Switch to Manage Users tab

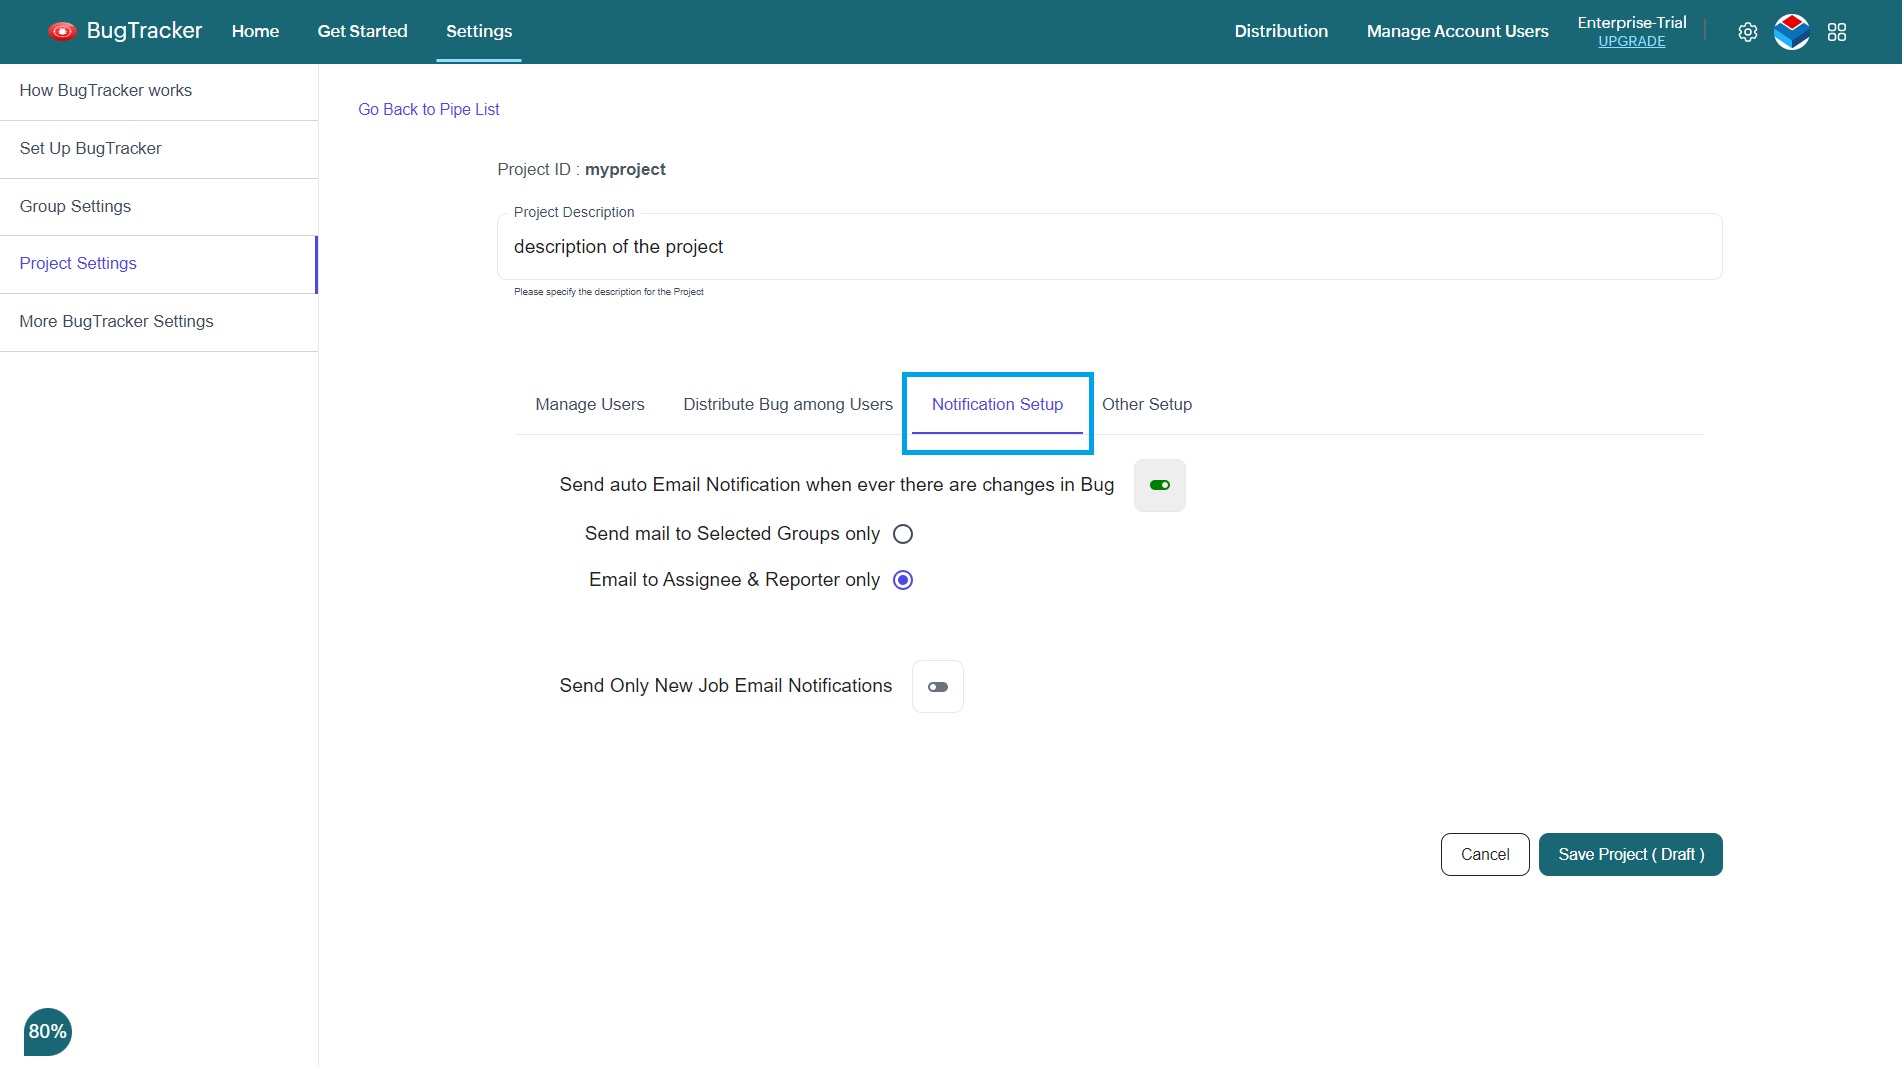pos(589,404)
